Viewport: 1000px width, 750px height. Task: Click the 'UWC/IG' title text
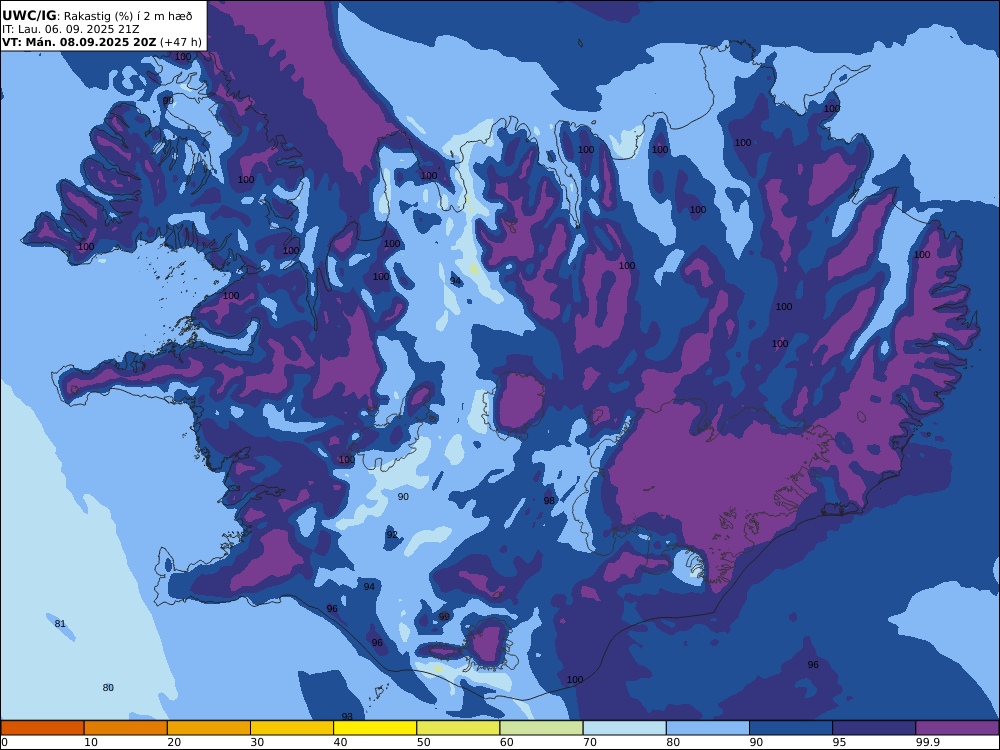tap(29, 16)
